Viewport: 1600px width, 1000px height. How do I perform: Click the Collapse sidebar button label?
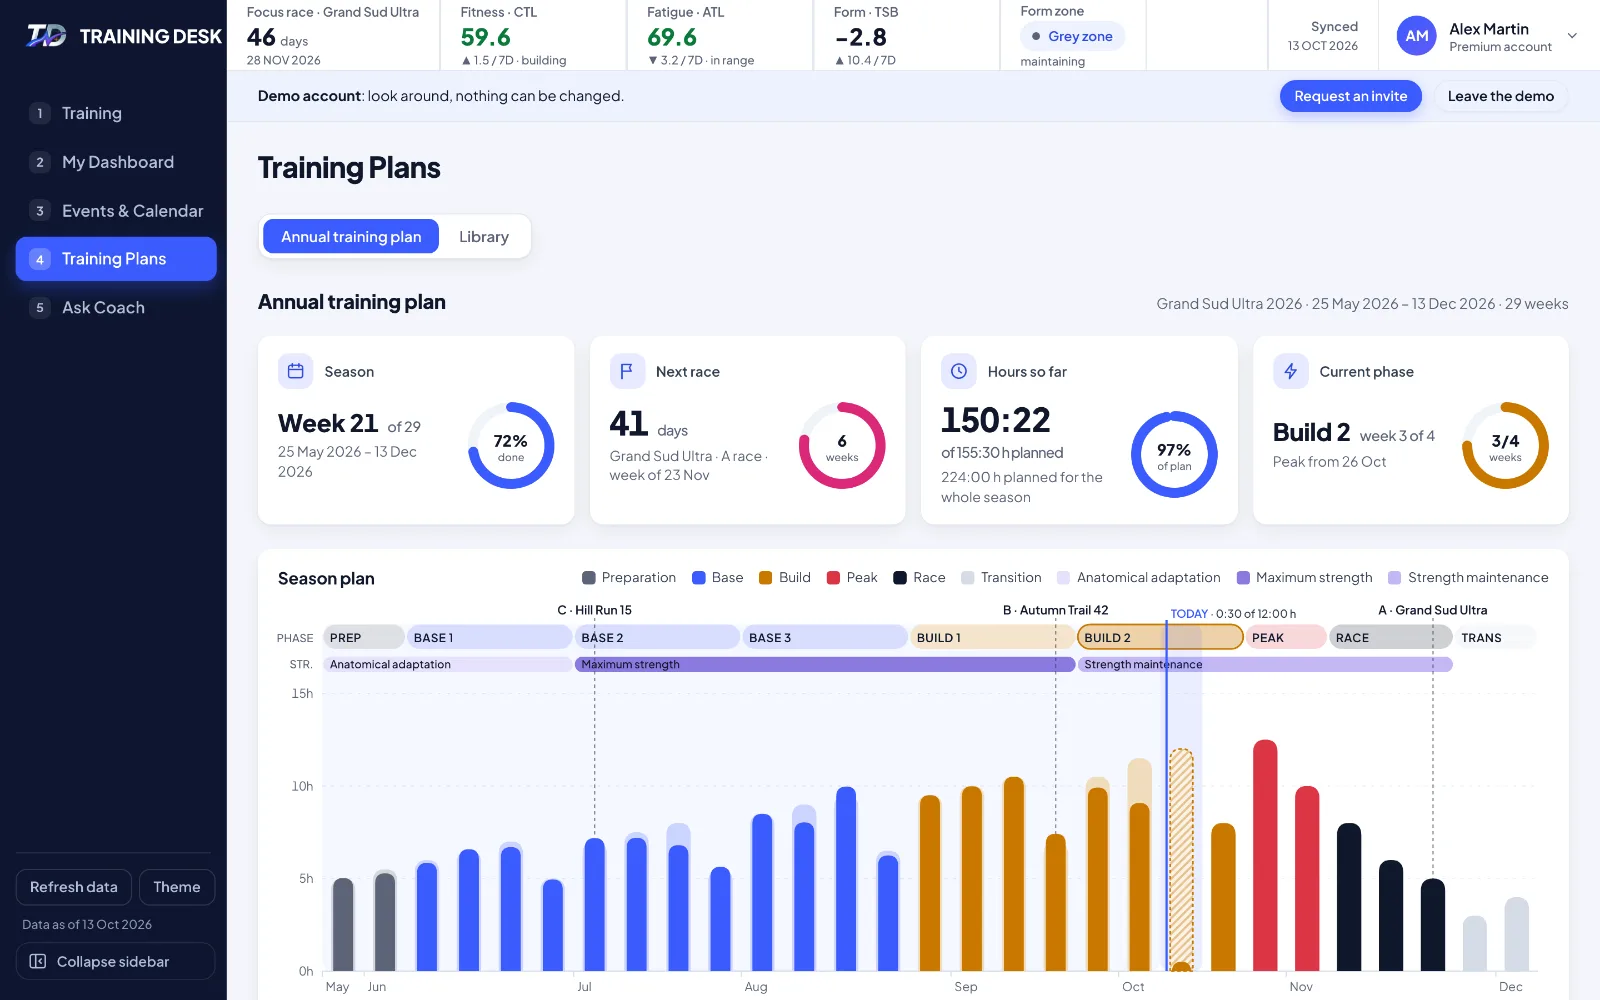pyautogui.click(x=113, y=961)
